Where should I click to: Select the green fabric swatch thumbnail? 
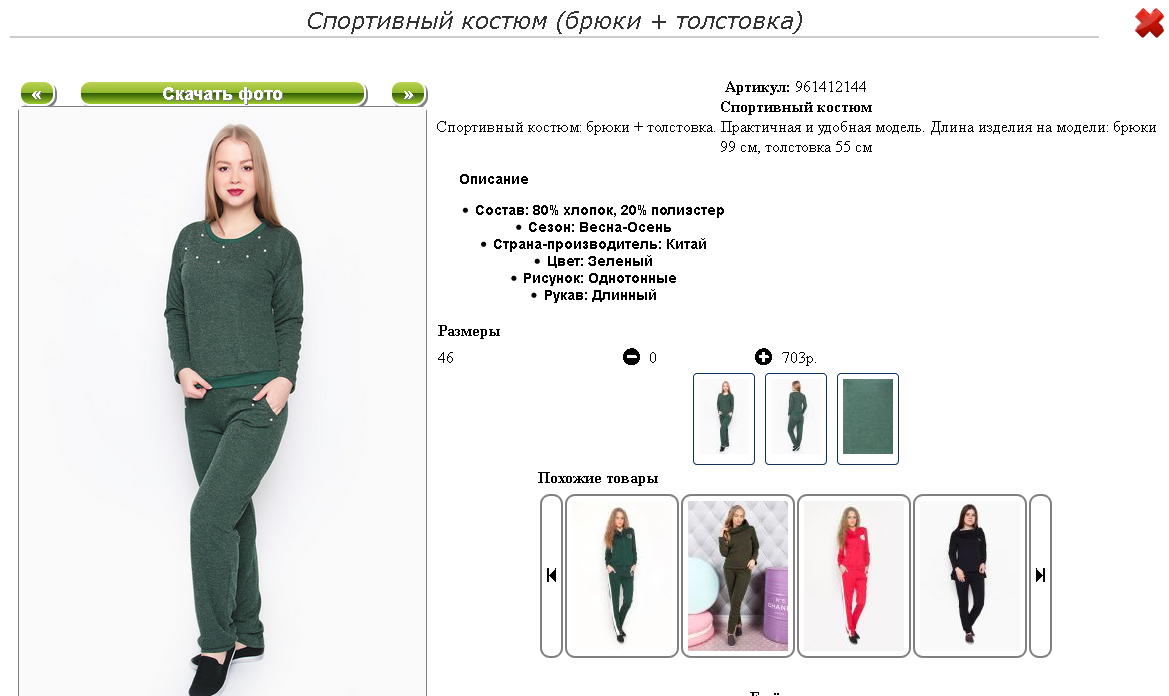click(868, 419)
